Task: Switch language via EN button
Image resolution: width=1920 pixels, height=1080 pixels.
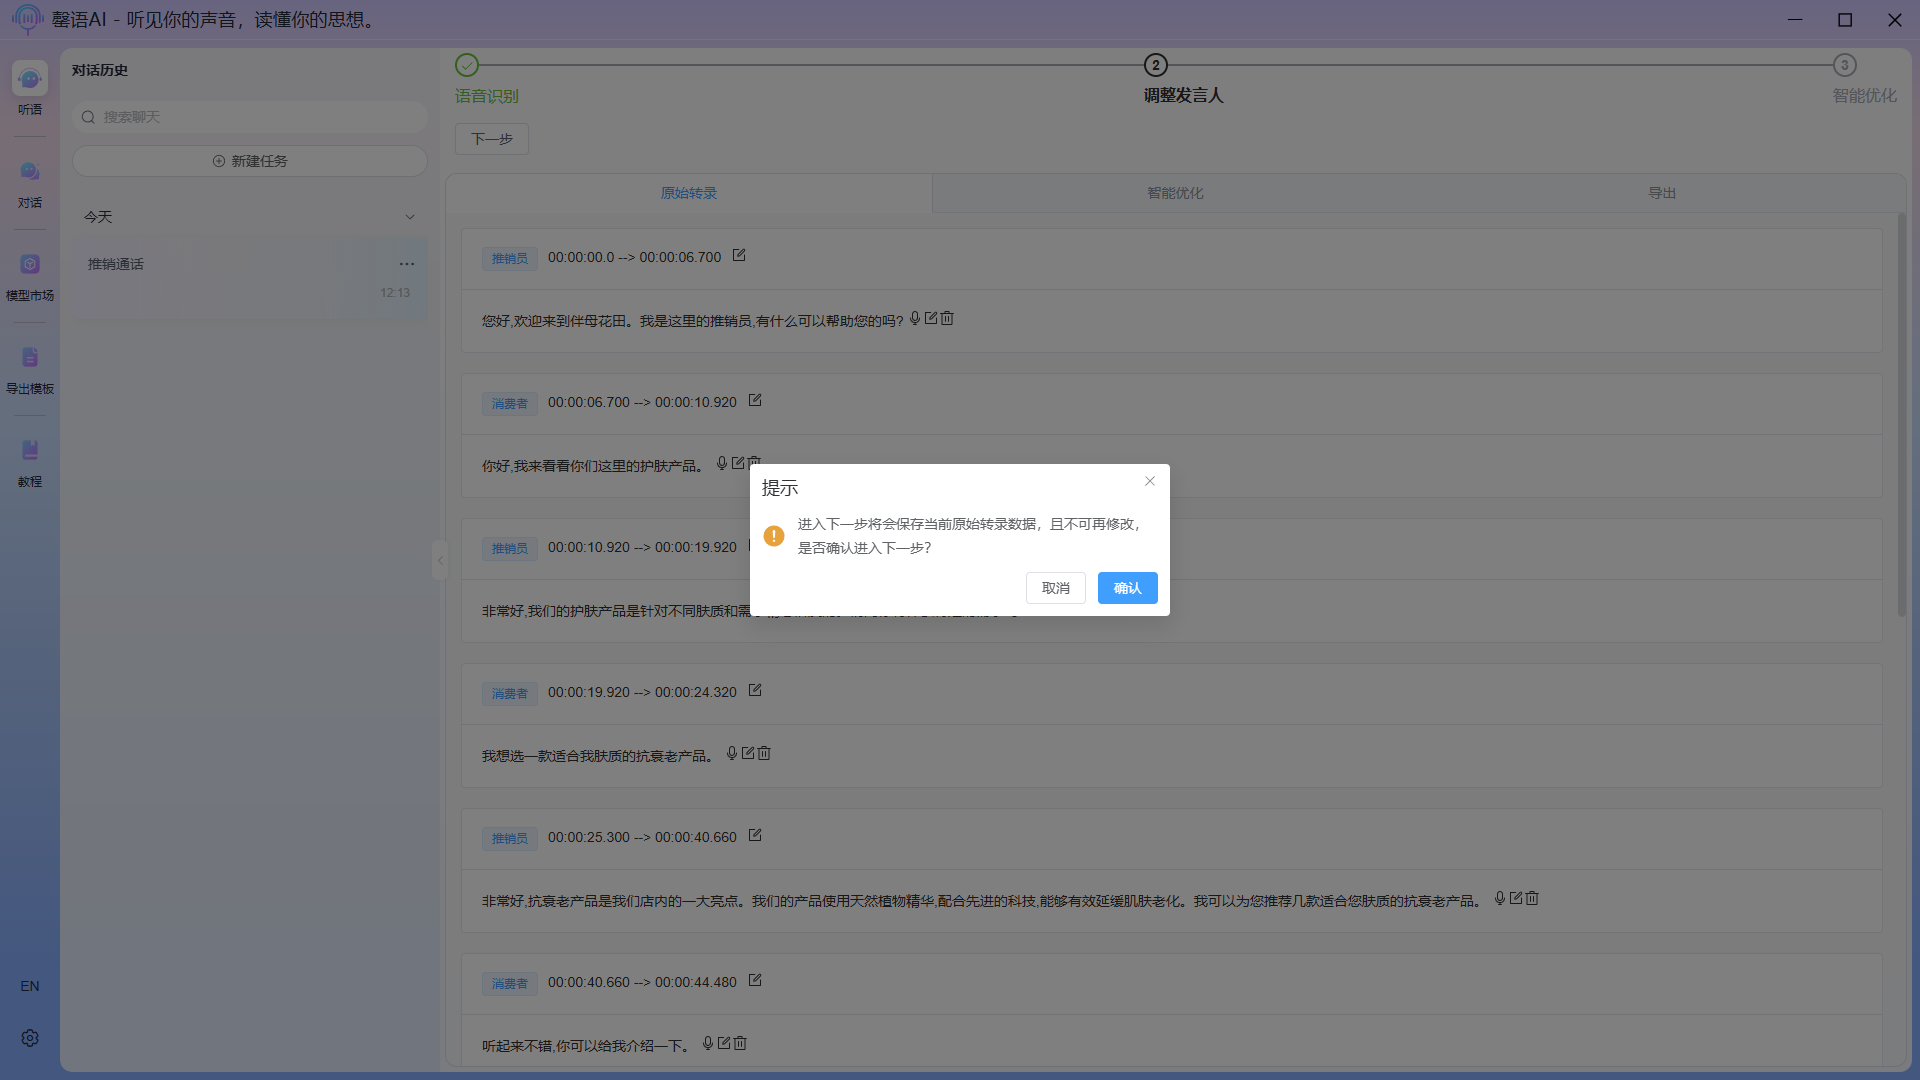Action: tap(30, 986)
